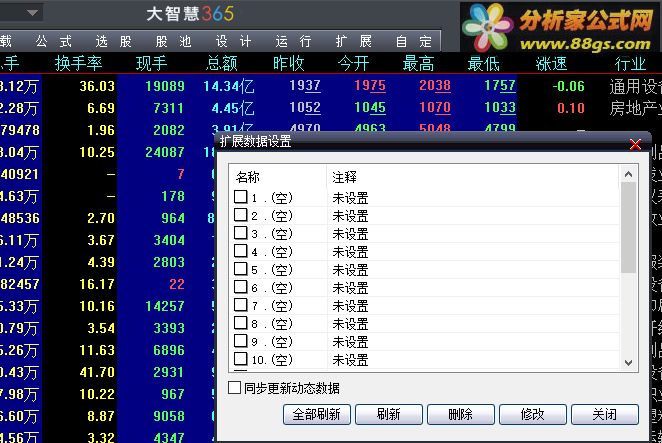Viewport: 662px width, 443px height.
Task: Select 现手 value 19089
Action: (165, 86)
